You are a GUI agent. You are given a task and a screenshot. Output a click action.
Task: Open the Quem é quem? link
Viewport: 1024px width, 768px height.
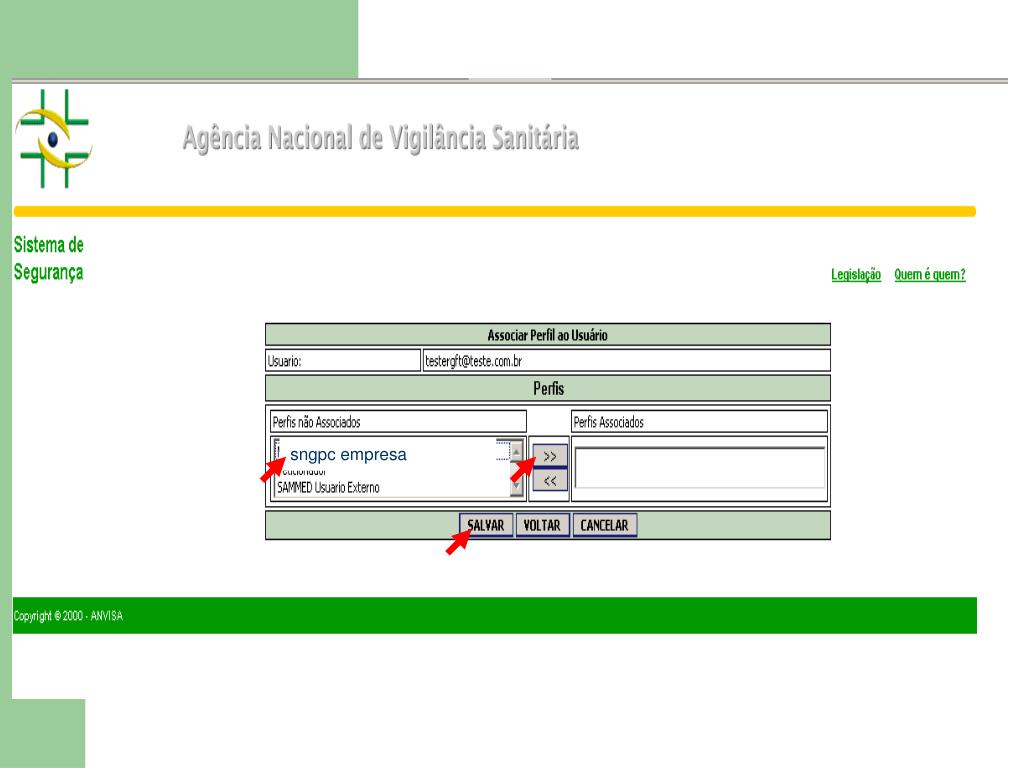(x=929, y=274)
